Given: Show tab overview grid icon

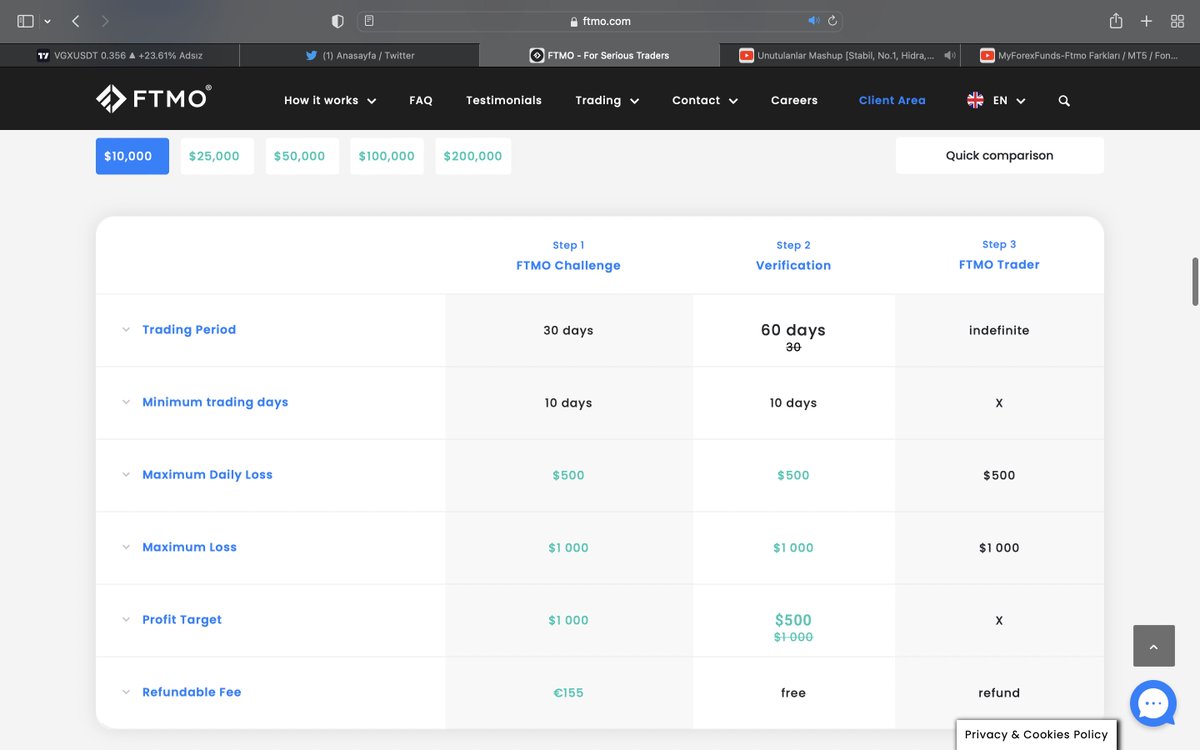Looking at the screenshot, I should pos(1177,21).
